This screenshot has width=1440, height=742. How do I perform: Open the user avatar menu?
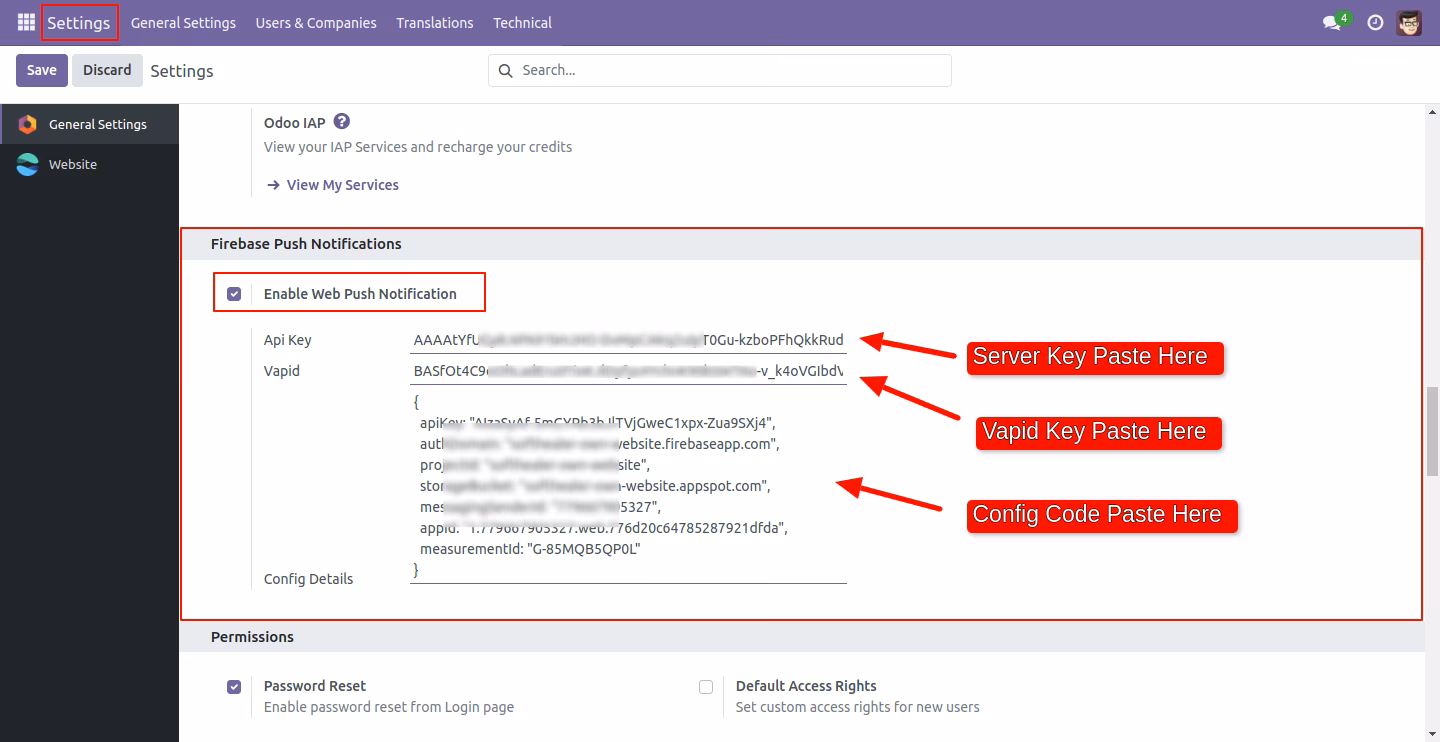1409,22
